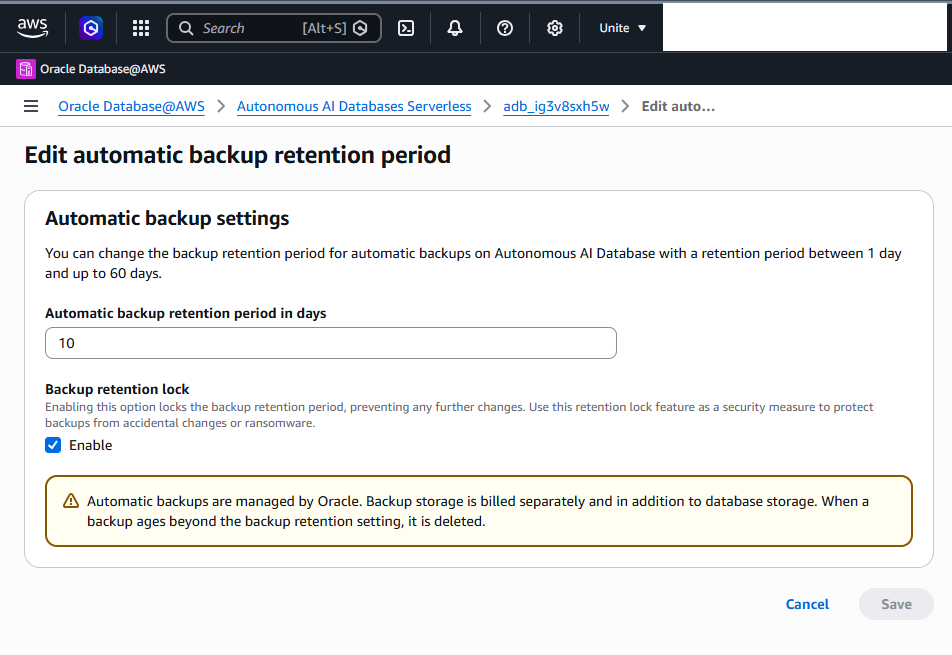The width and height of the screenshot is (952, 655).
Task: Click the 'Edit auto...' breadcrumb text
Action: pyautogui.click(x=678, y=106)
